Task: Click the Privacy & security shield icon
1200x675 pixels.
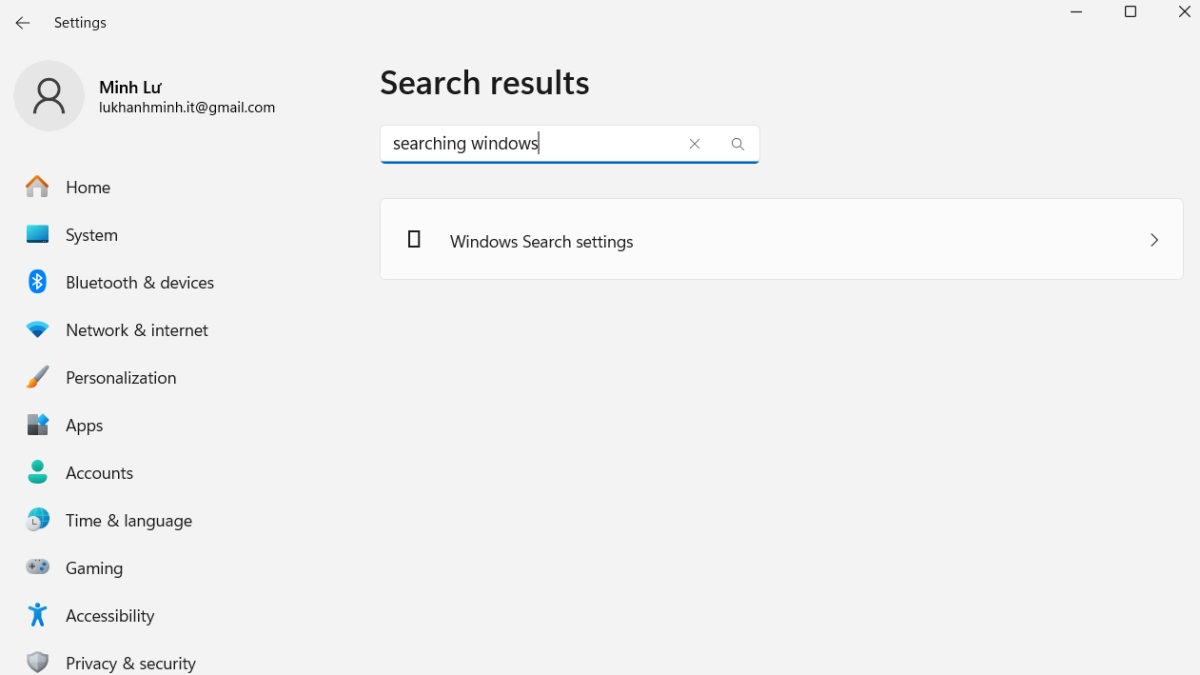Action: pos(37,663)
